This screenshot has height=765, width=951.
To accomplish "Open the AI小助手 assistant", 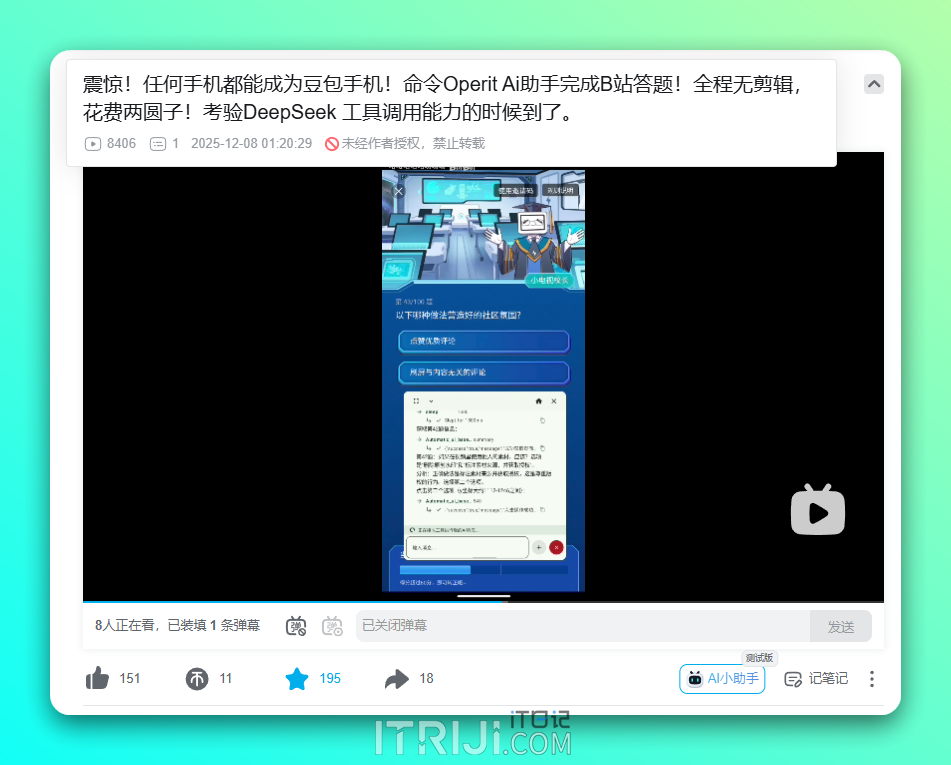I will (x=722, y=678).
